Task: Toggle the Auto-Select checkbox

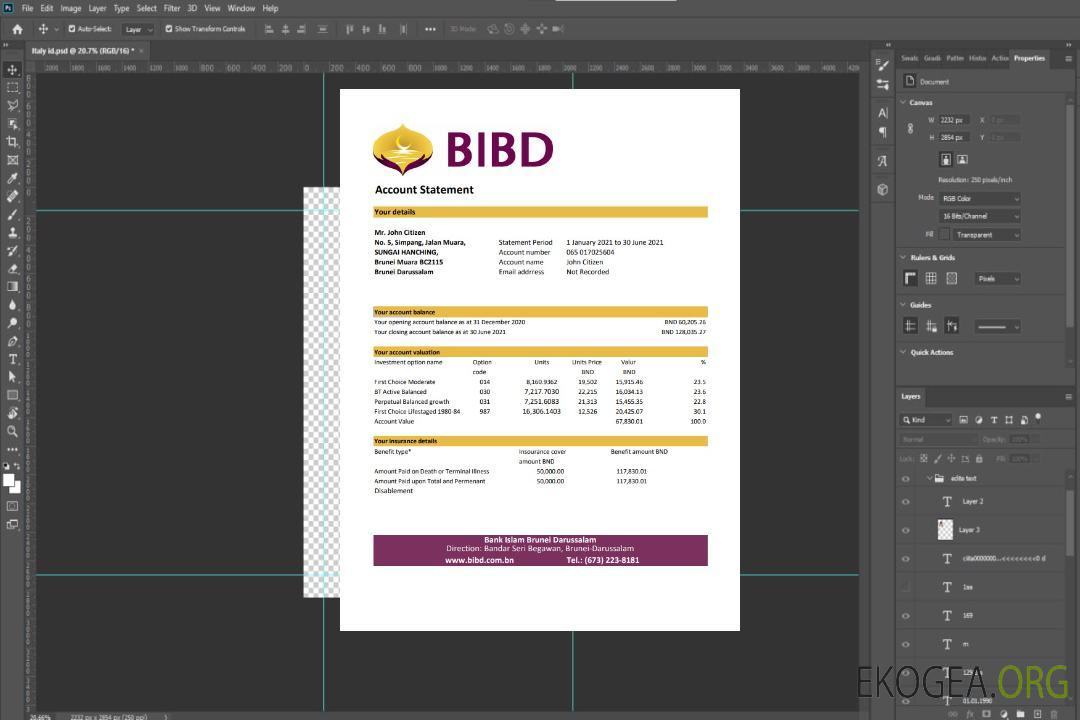Action: [x=72, y=29]
